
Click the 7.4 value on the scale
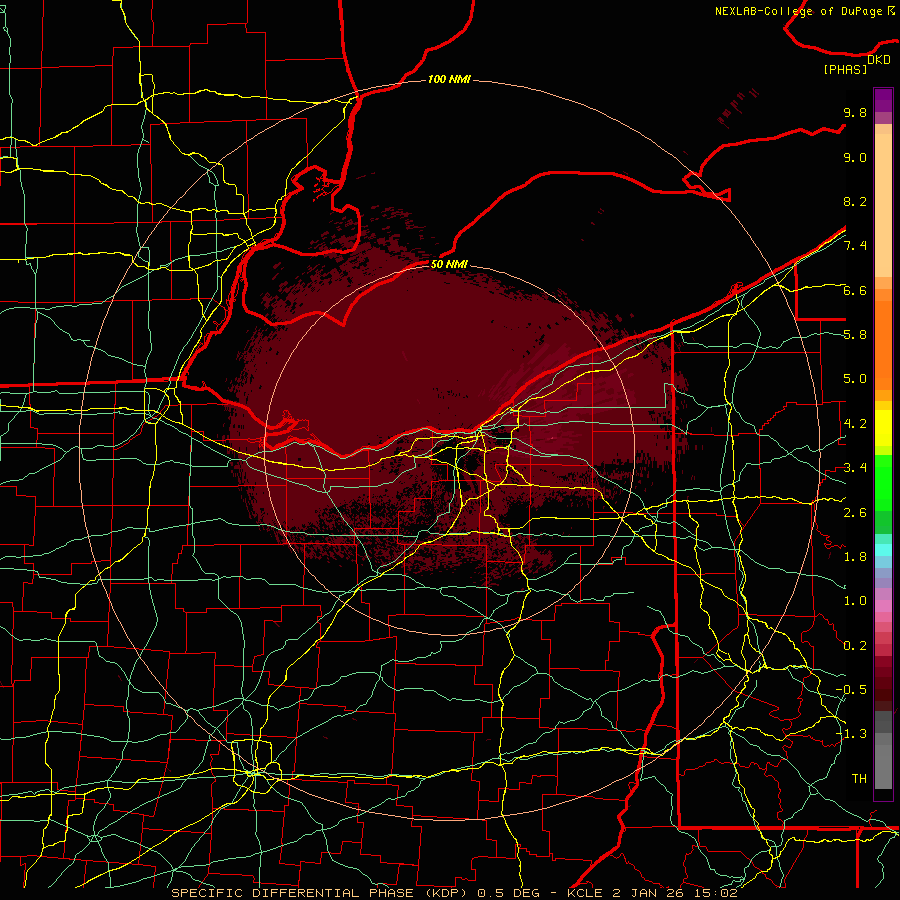[855, 246]
